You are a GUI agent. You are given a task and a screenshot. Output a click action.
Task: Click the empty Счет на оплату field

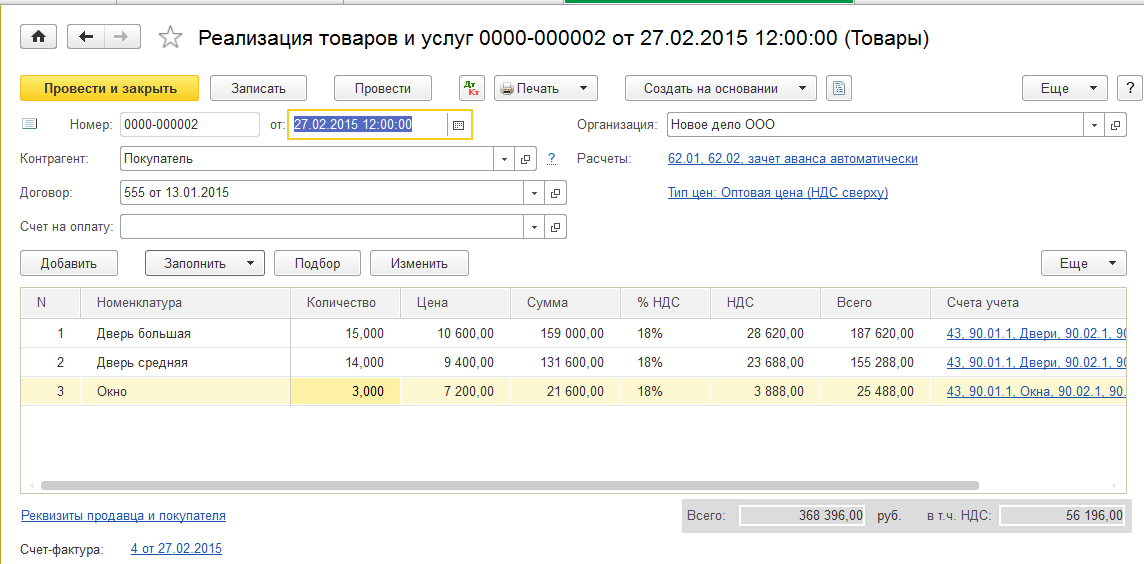click(322, 227)
